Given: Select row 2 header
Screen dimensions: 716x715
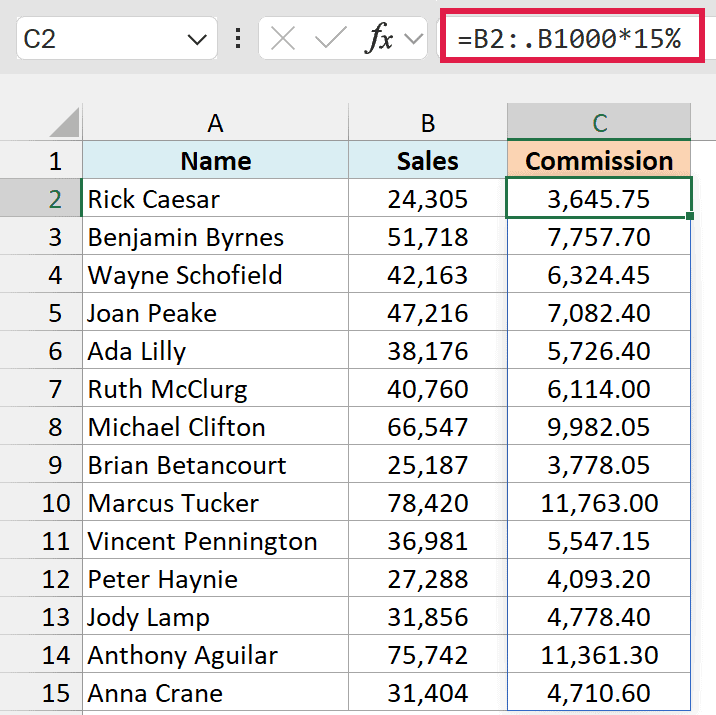Looking at the screenshot, I should click(x=41, y=198).
